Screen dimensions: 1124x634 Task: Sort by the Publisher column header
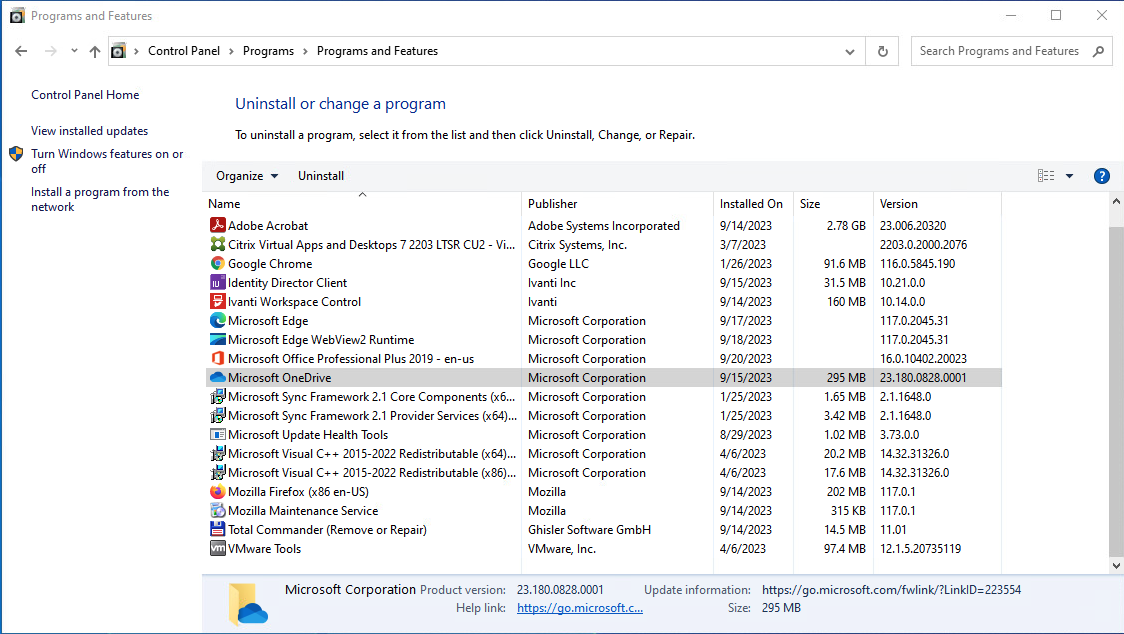617,204
